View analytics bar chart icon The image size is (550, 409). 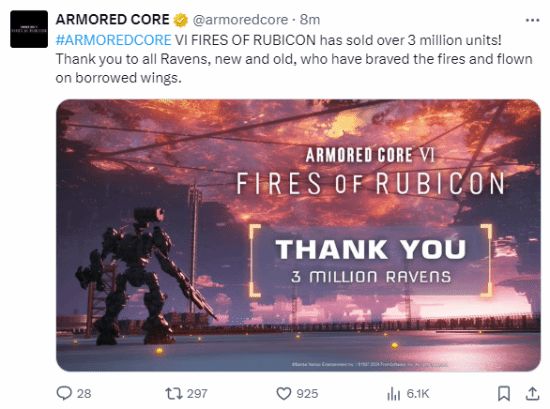pos(394,394)
